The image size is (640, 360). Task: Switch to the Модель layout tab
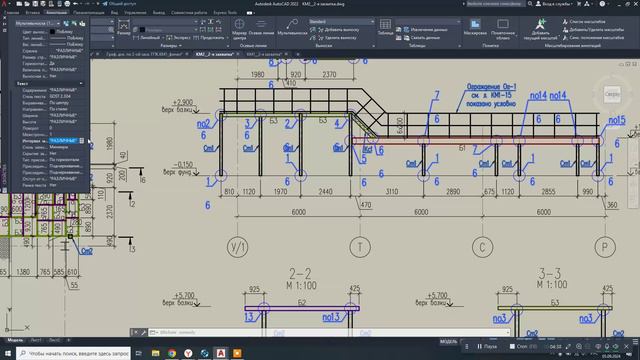point(15,340)
